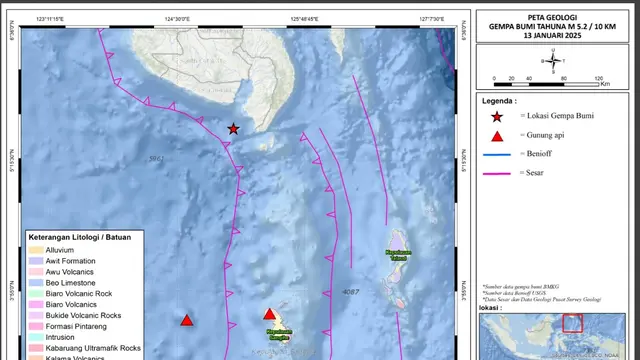Viewport: 640px width, 360px height.
Task: Click the '= Lokasi Gempa Bumi' legend label
Action: coord(557,116)
